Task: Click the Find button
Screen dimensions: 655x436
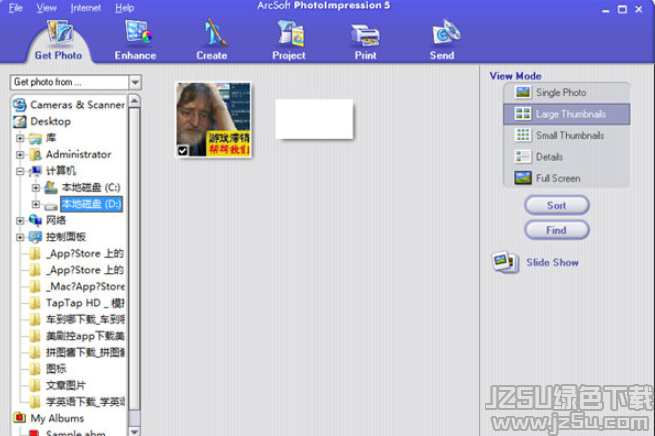Action: (x=557, y=230)
